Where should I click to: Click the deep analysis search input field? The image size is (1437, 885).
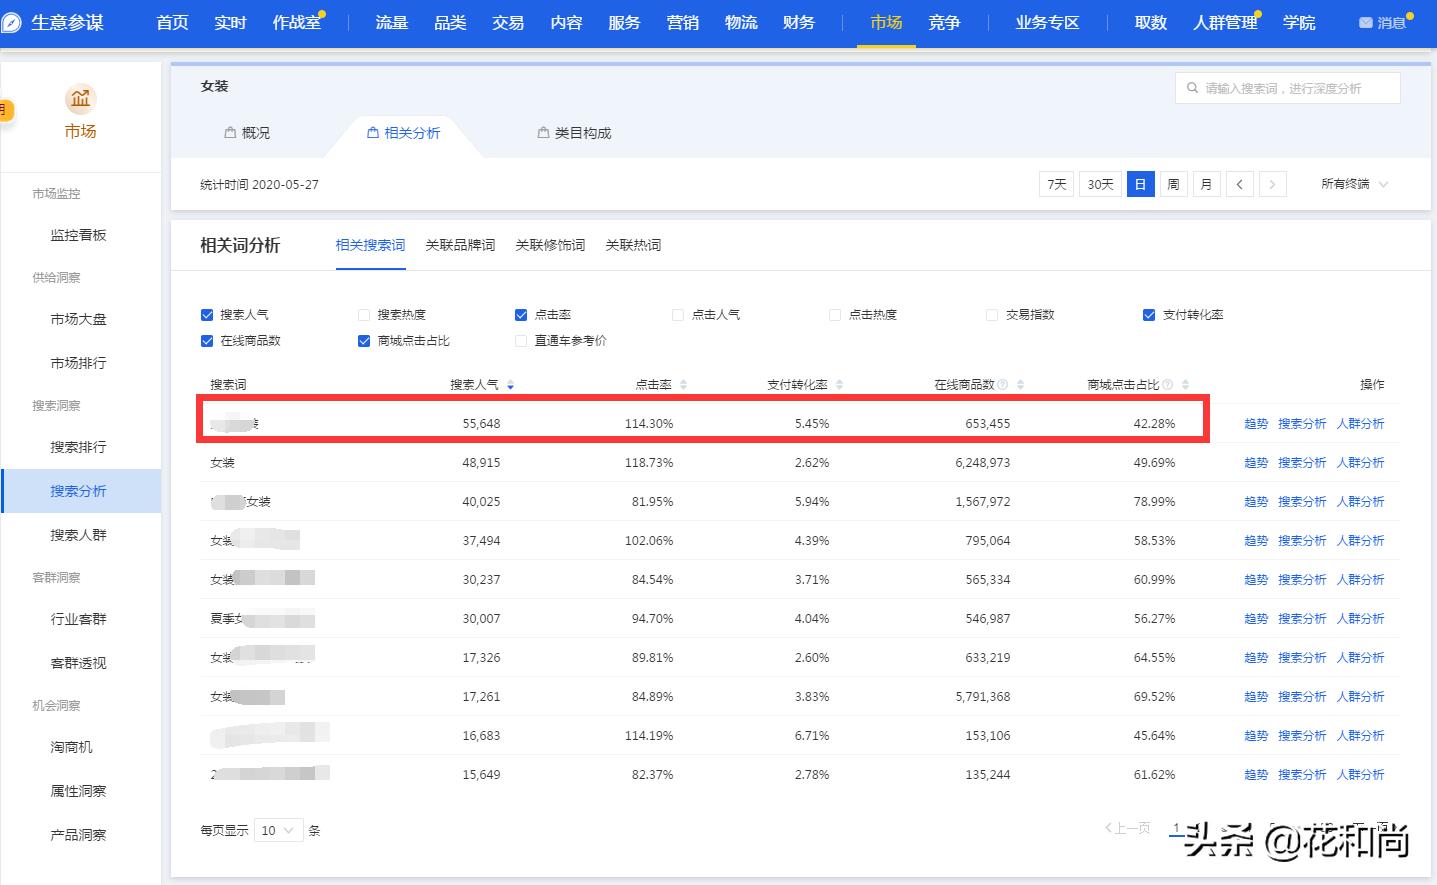pyautogui.click(x=1290, y=87)
